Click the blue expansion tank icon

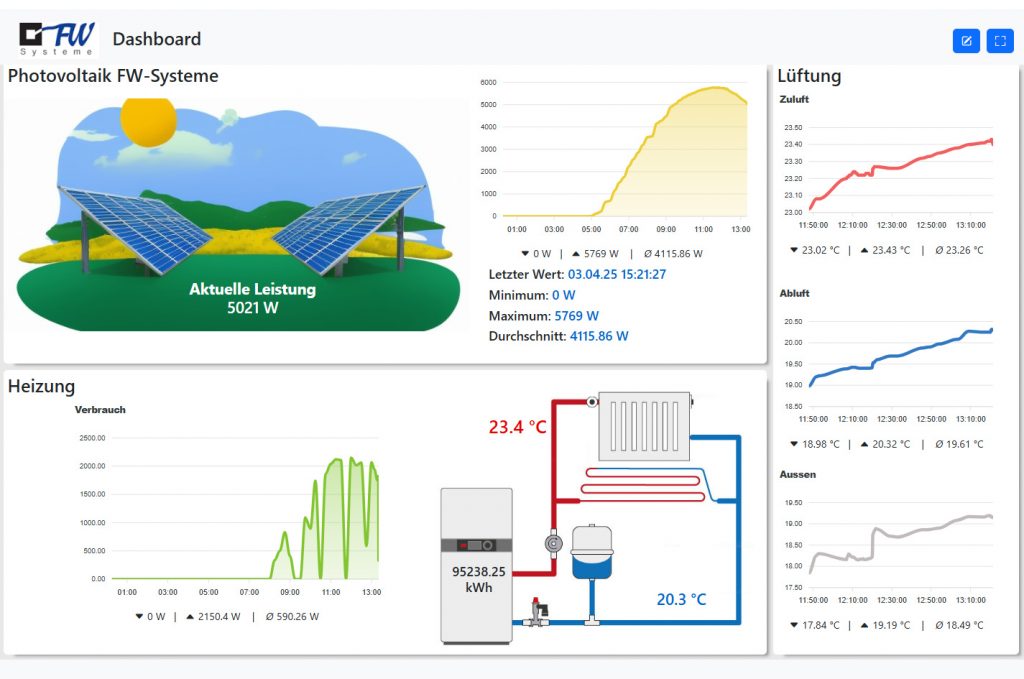pyautogui.click(x=592, y=552)
